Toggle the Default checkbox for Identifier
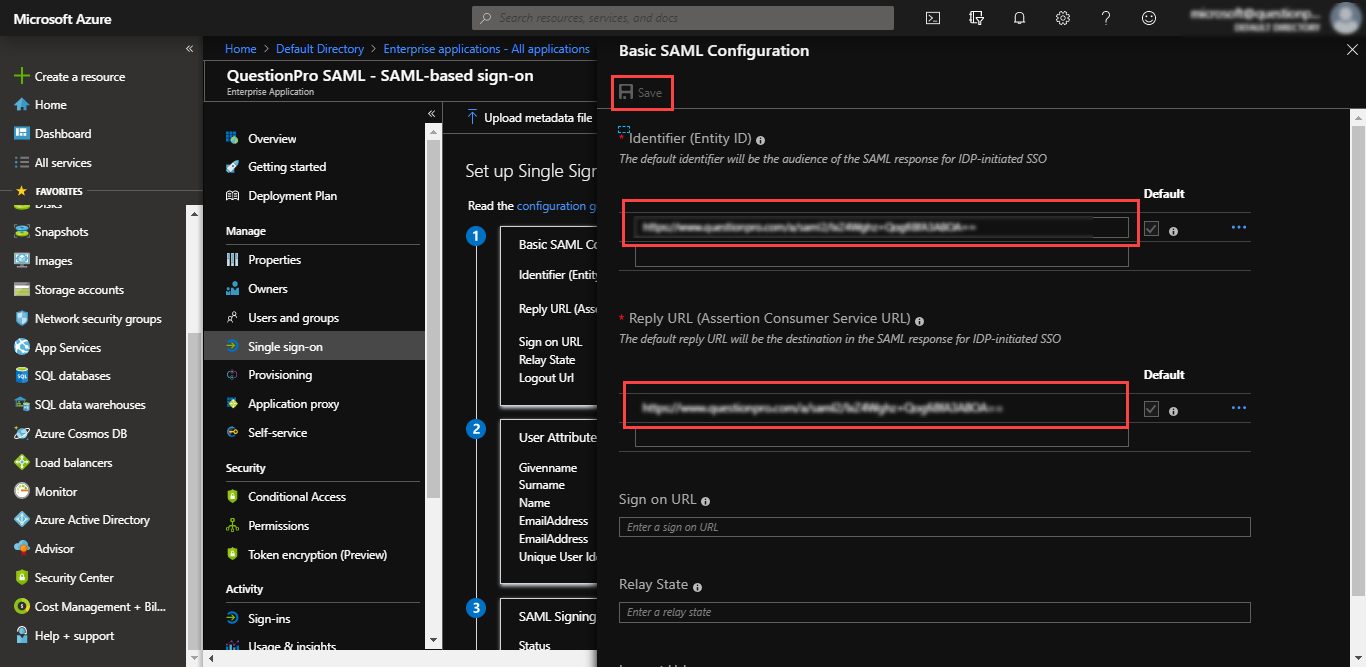Image resolution: width=1366 pixels, height=667 pixels. [x=1152, y=229]
